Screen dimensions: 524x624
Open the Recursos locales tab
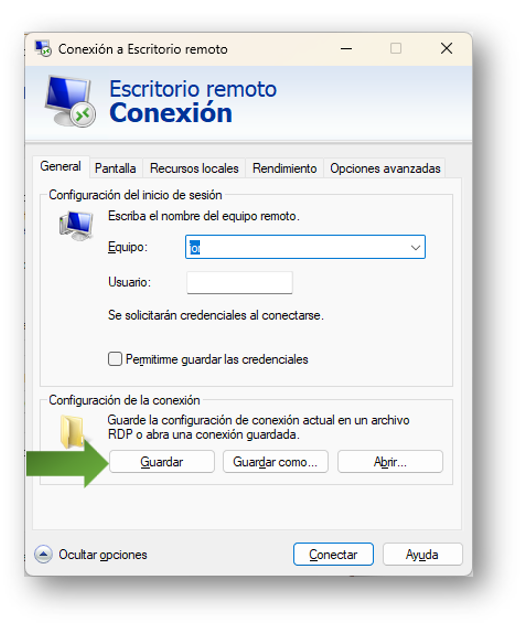click(x=194, y=168)
